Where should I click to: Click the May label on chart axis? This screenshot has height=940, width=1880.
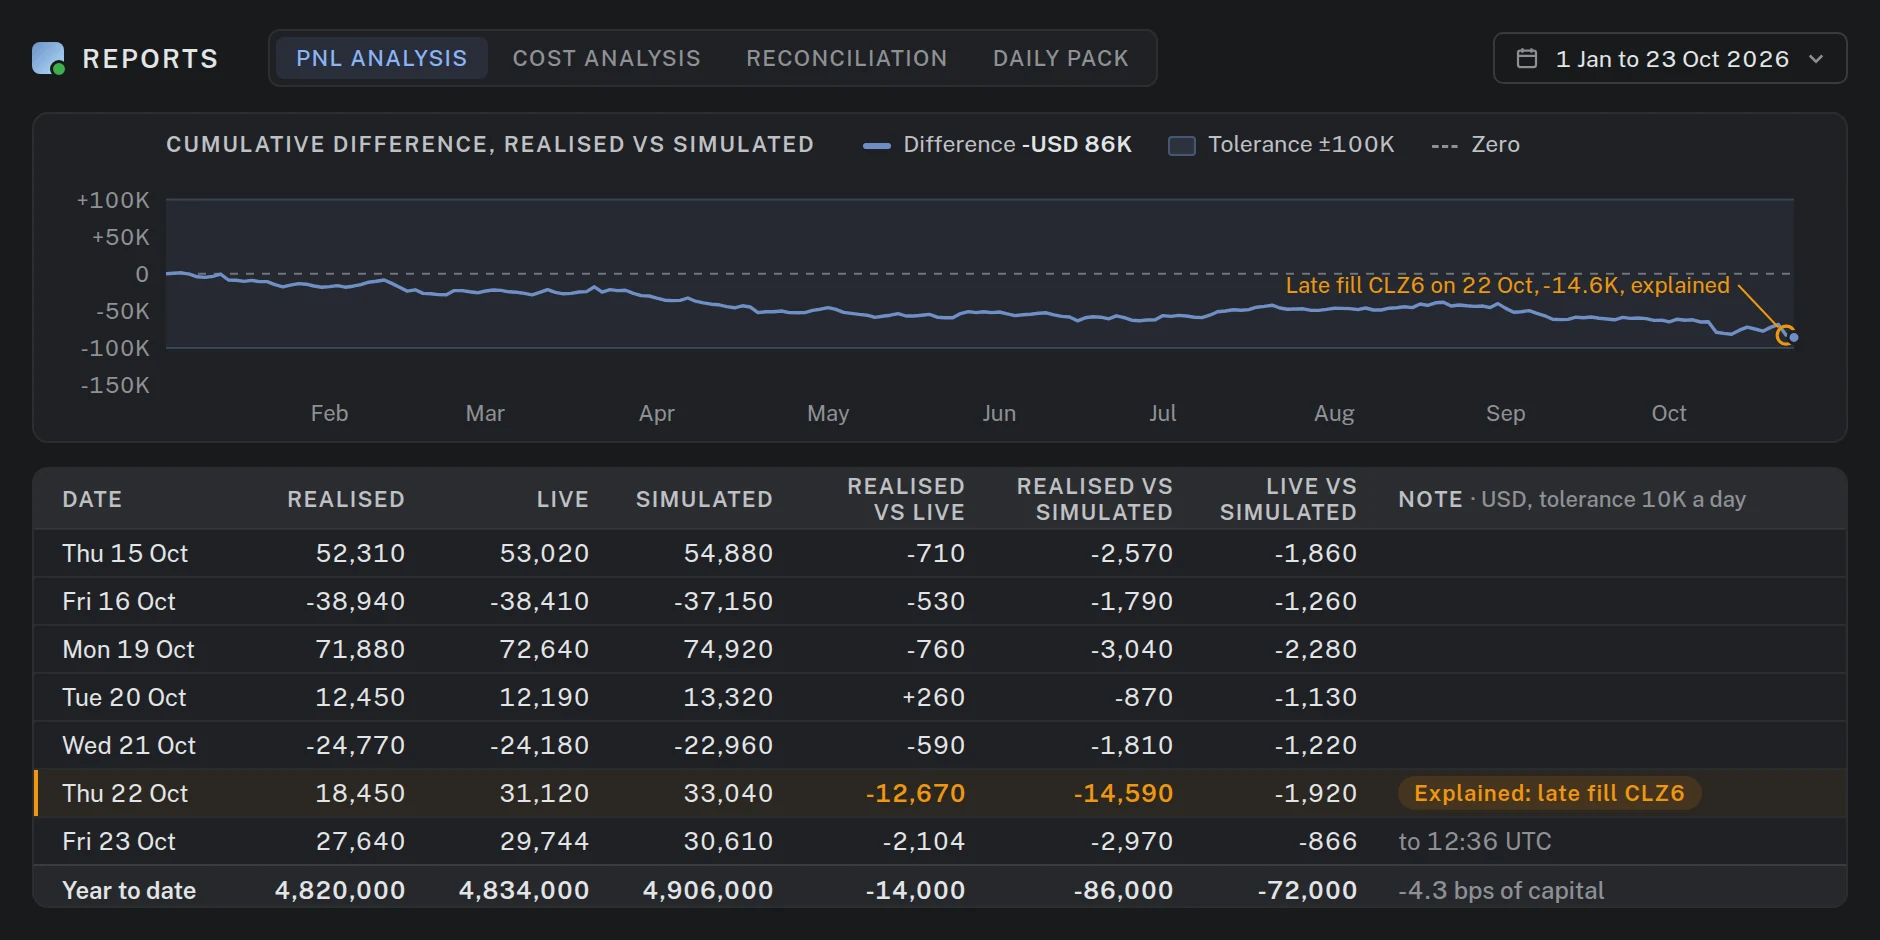pyautogui.click(x=828, y=413)
